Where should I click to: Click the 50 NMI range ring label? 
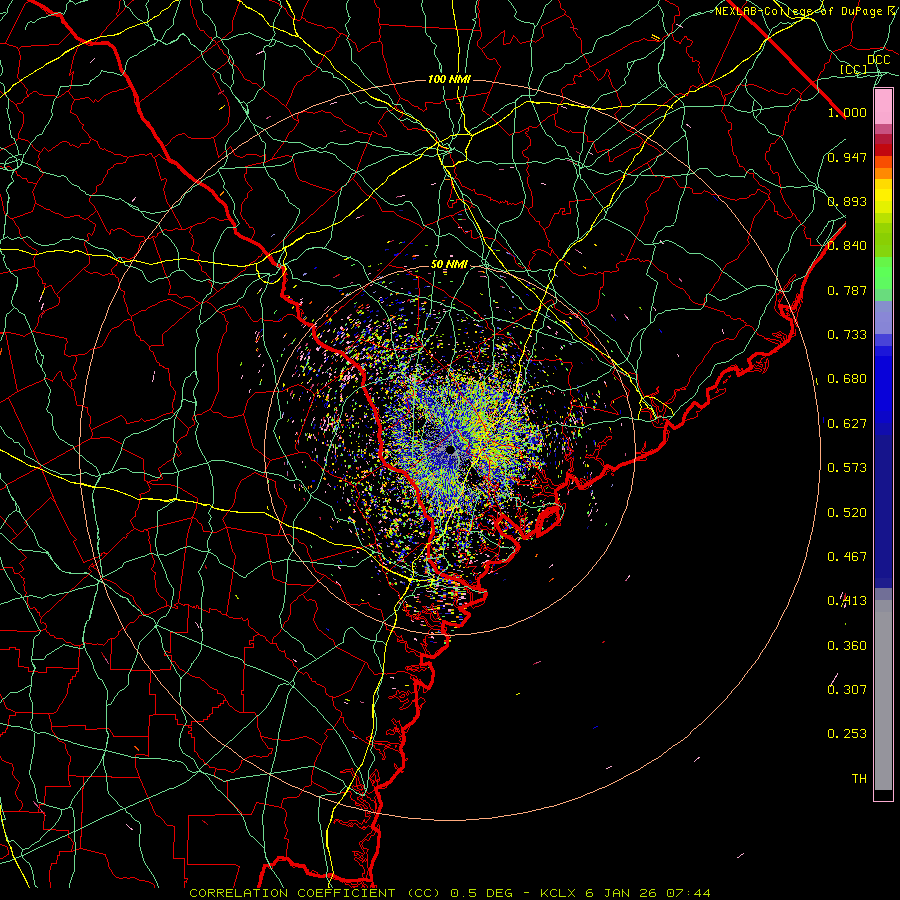(449, 264)
